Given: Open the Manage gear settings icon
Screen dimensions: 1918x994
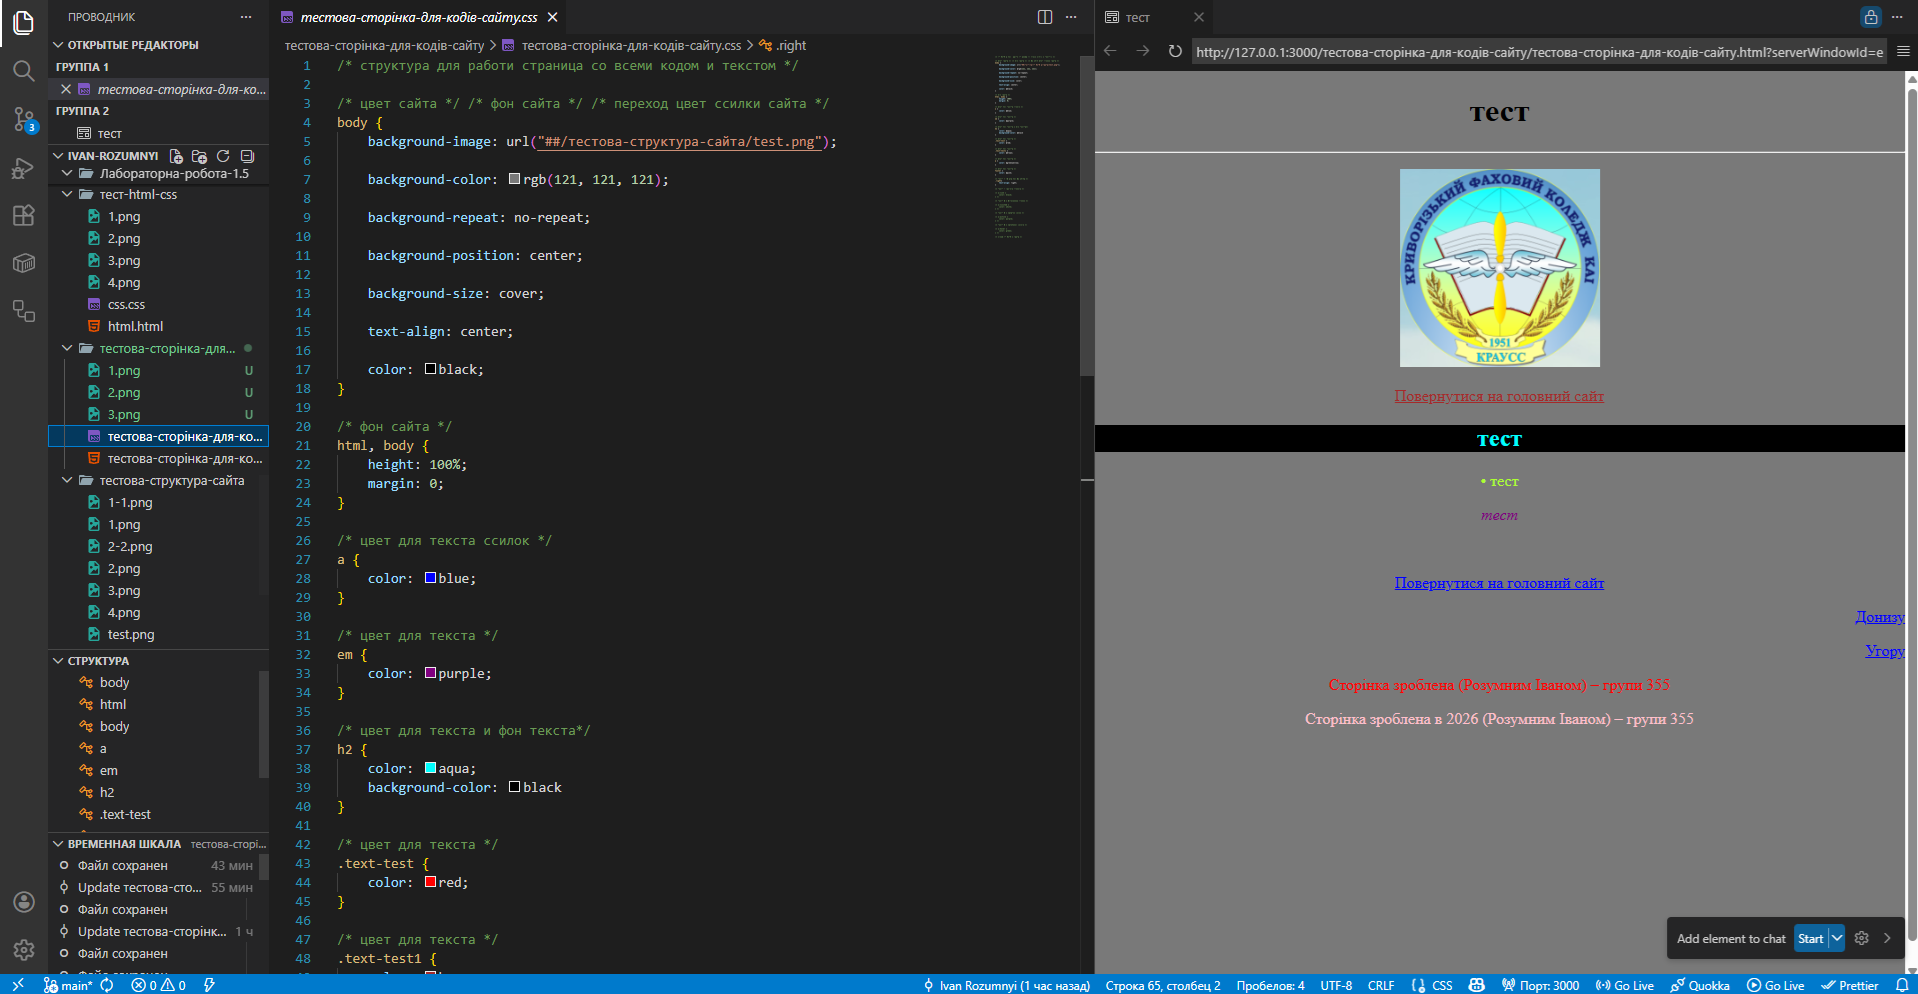Looking at the screenshot, I should [x=23, y=949].
